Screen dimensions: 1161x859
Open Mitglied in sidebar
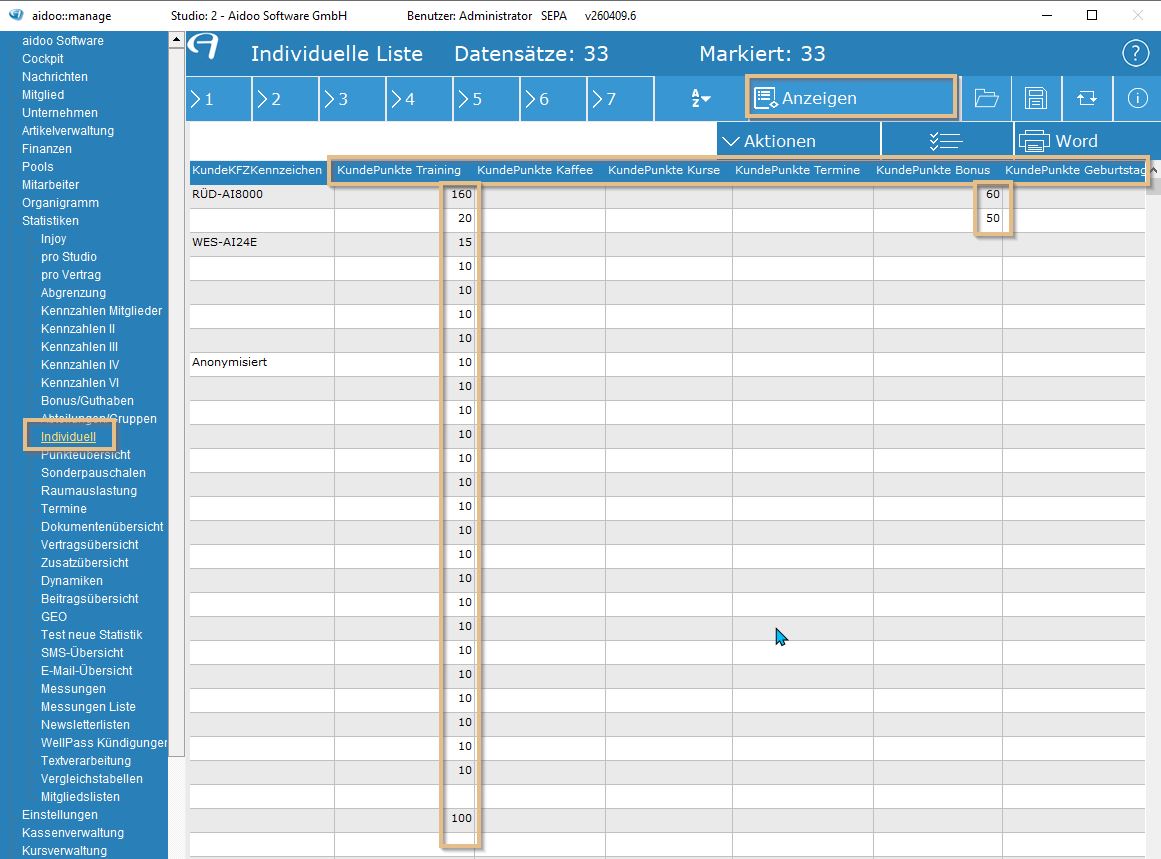pyautogui.click(x=43, y=95)
